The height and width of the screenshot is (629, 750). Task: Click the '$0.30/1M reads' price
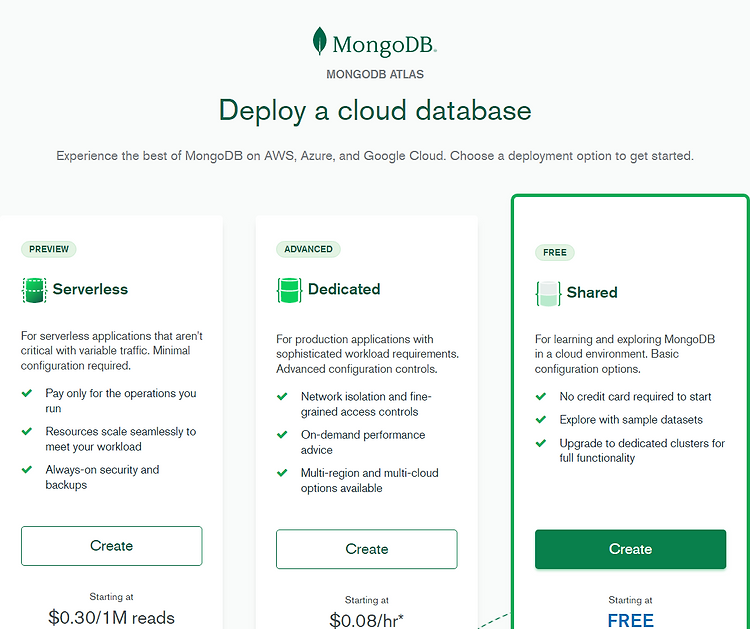tap(111, 618)
